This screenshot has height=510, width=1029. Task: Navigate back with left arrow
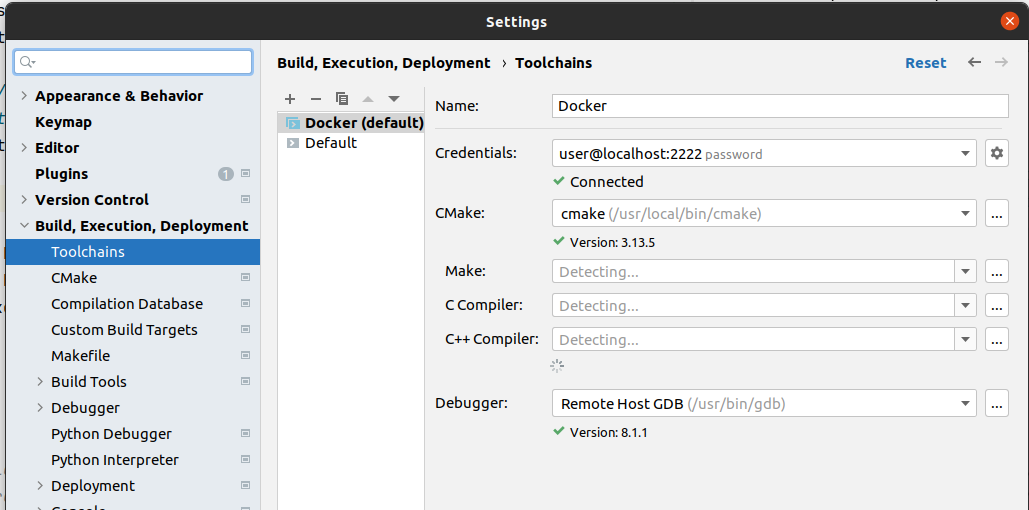coord(974,62)
